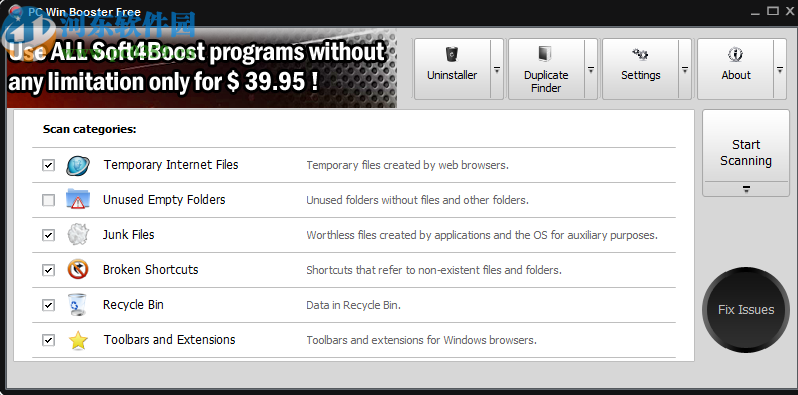Click the Broken Shortcuts icon

pyautogui.click(x=78, y=269)
